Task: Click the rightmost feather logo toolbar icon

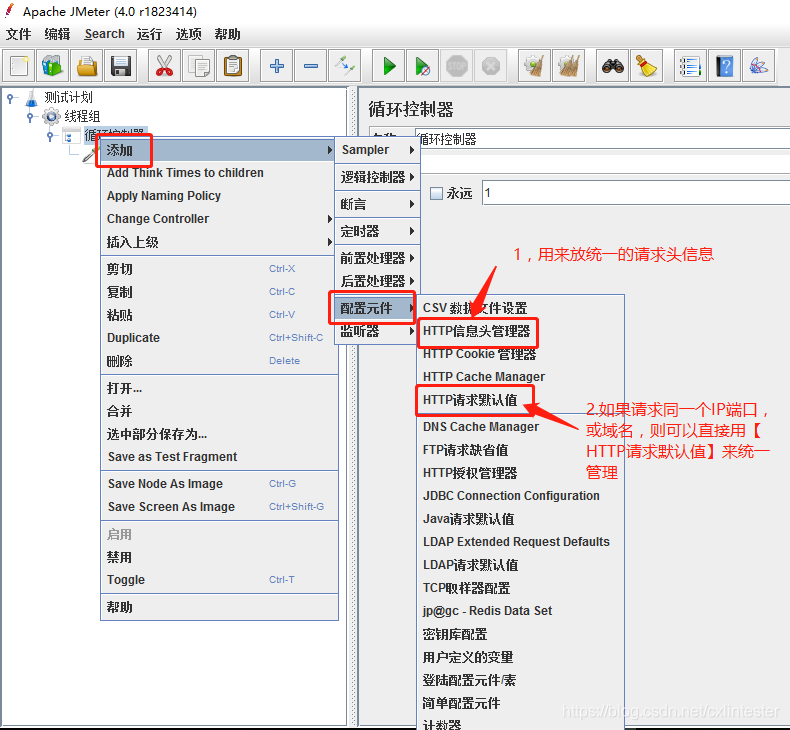Action: coord(758,66)
